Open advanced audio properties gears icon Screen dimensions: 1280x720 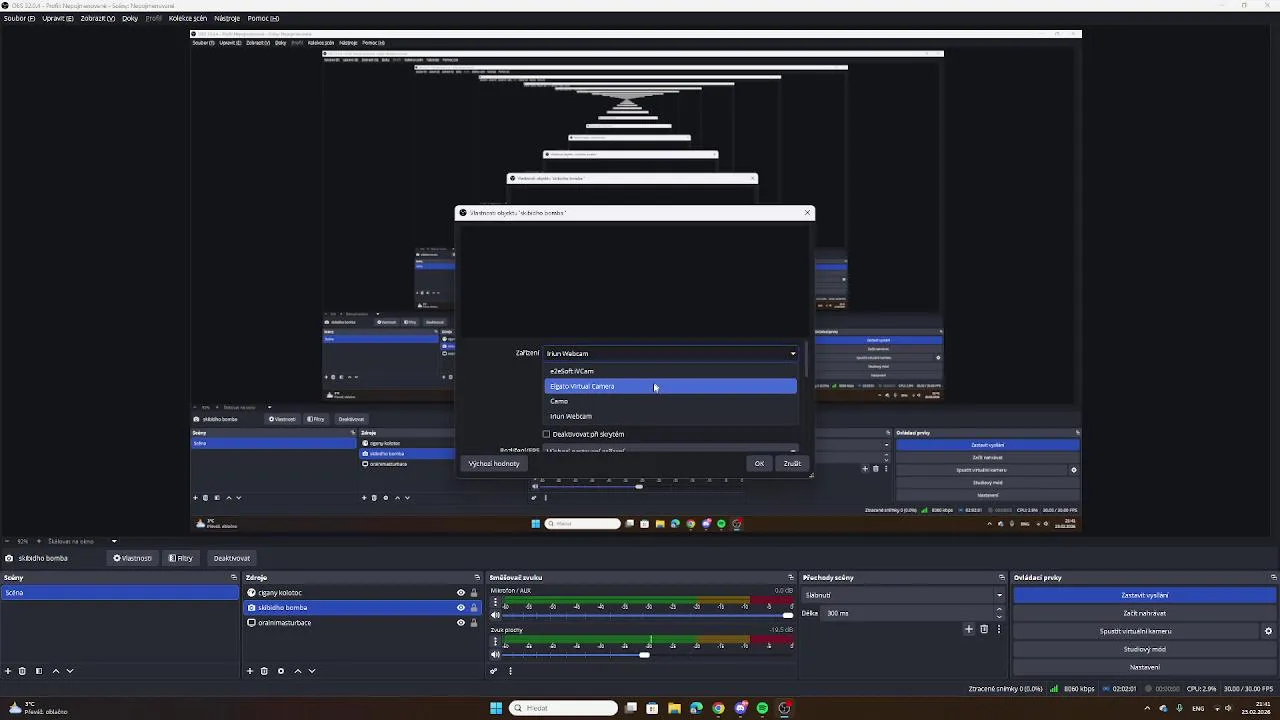[493, 671]
